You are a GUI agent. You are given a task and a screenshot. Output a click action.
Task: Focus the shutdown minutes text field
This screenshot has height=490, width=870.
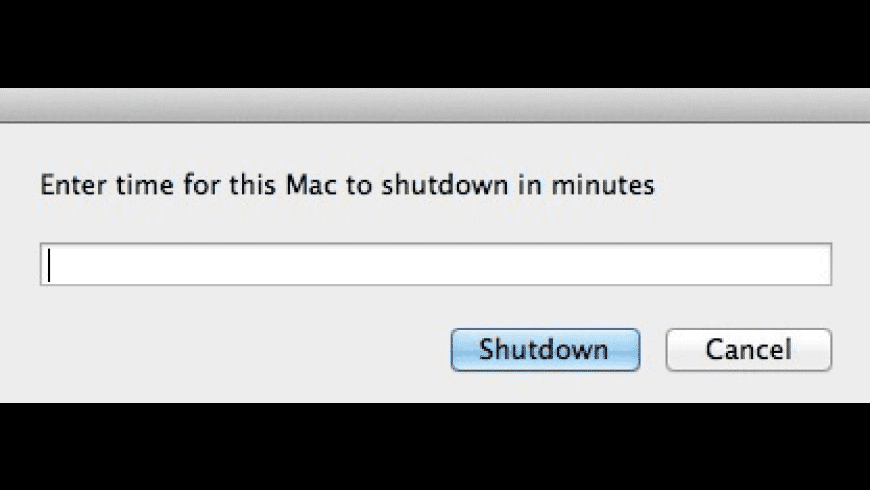[x=436, y=264]
